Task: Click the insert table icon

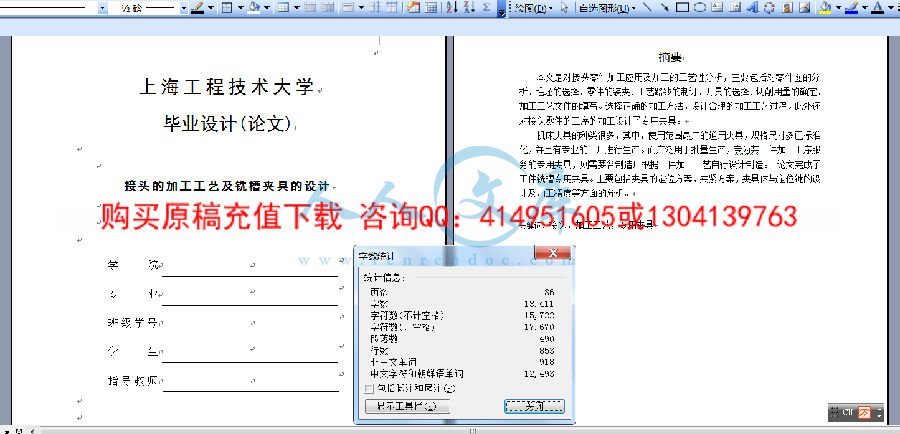Action: [283, 7]
